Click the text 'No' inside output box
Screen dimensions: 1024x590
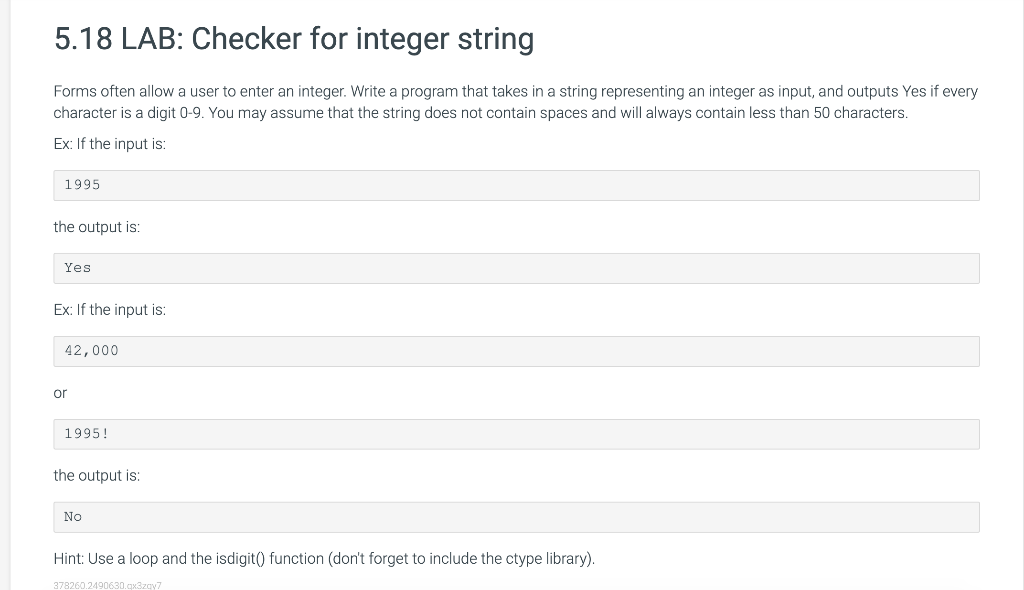pos(72,517)
